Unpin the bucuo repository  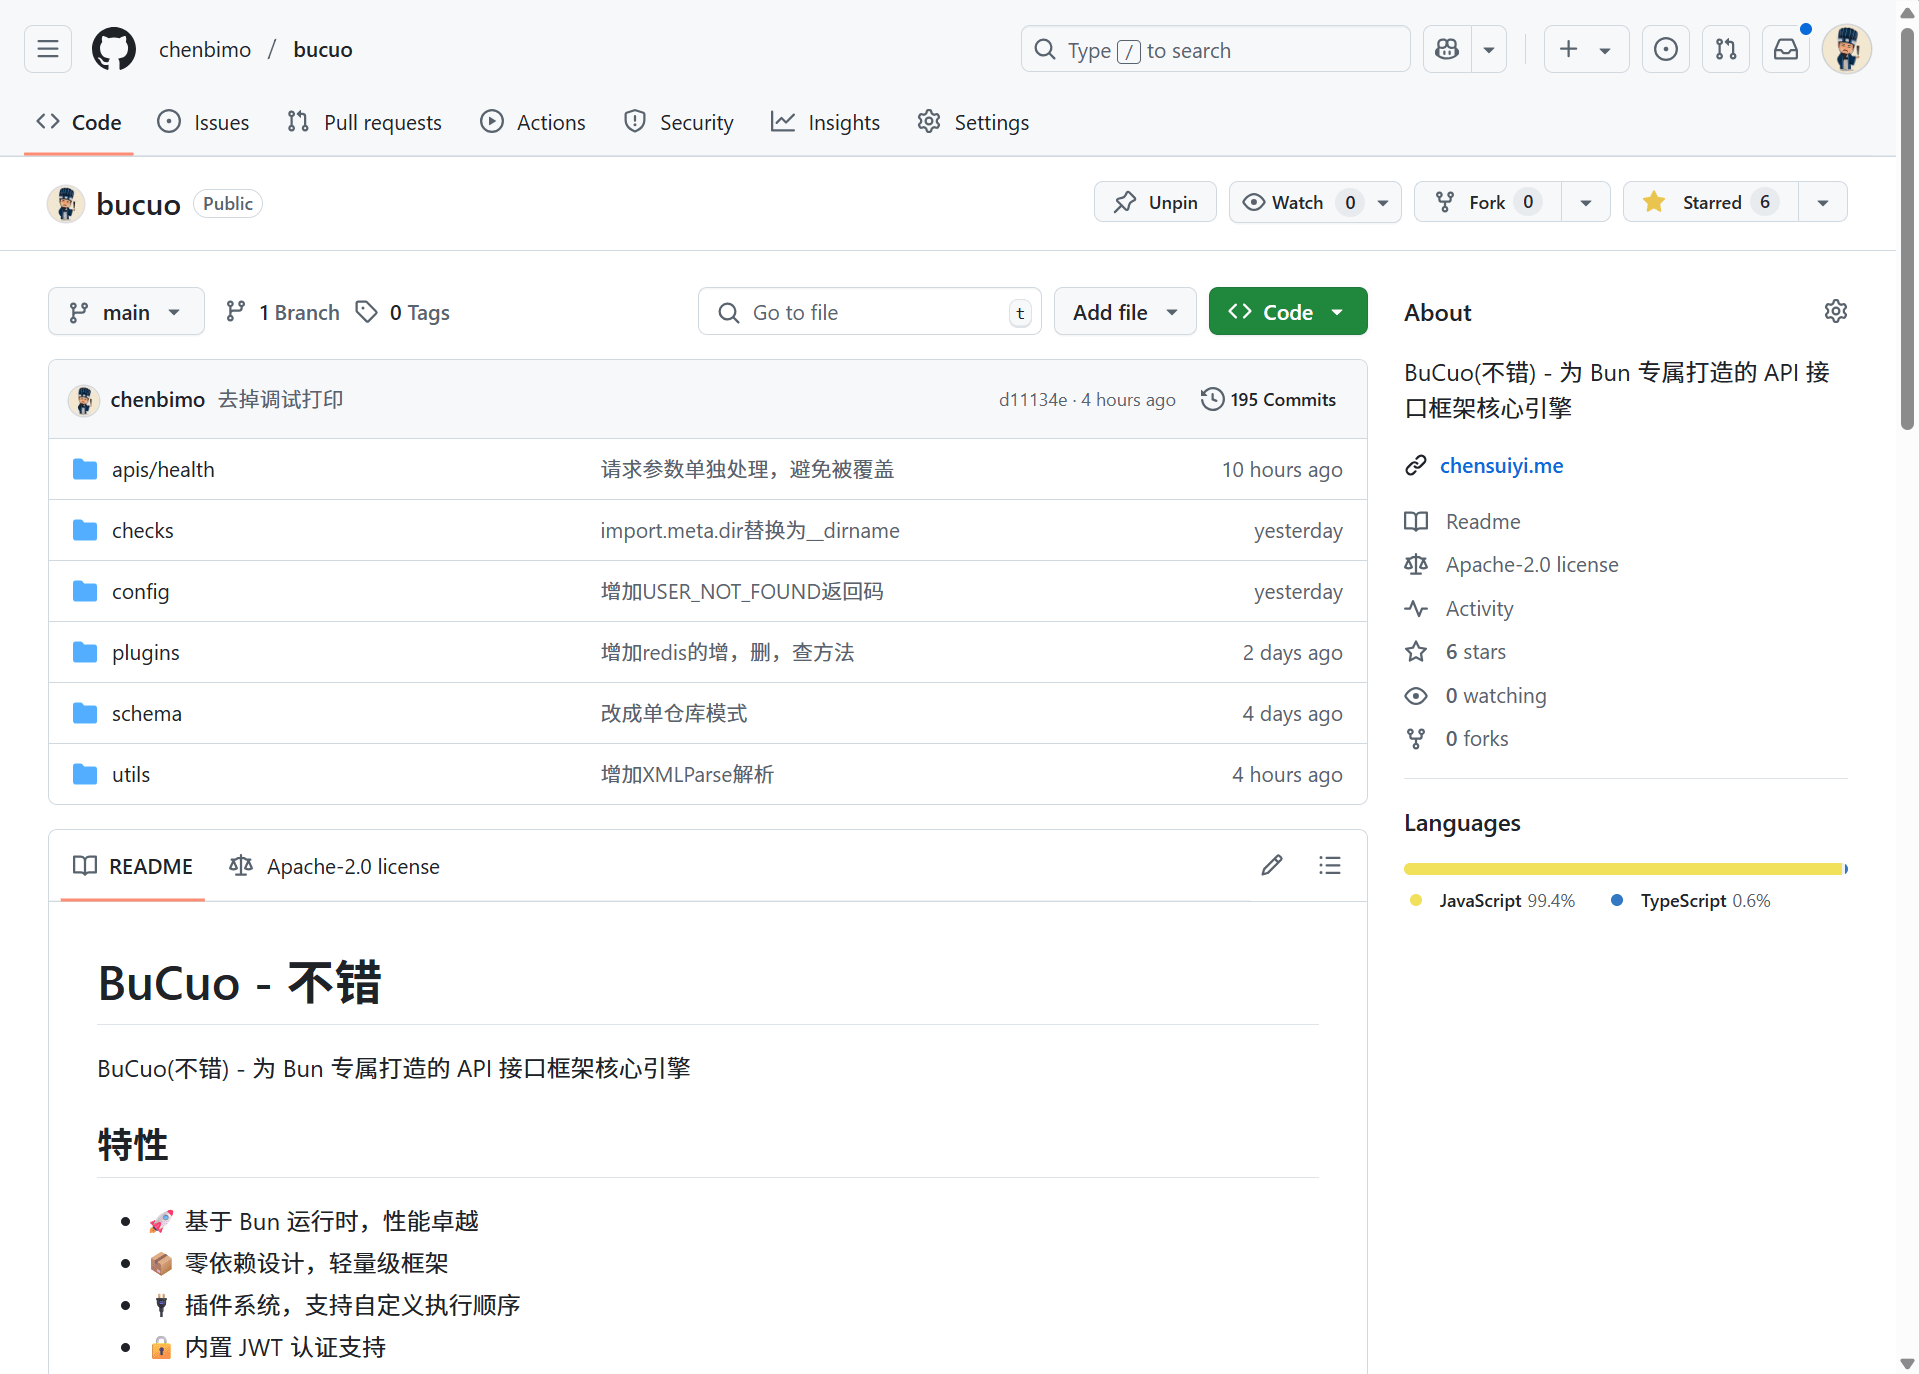point(1155,202)
